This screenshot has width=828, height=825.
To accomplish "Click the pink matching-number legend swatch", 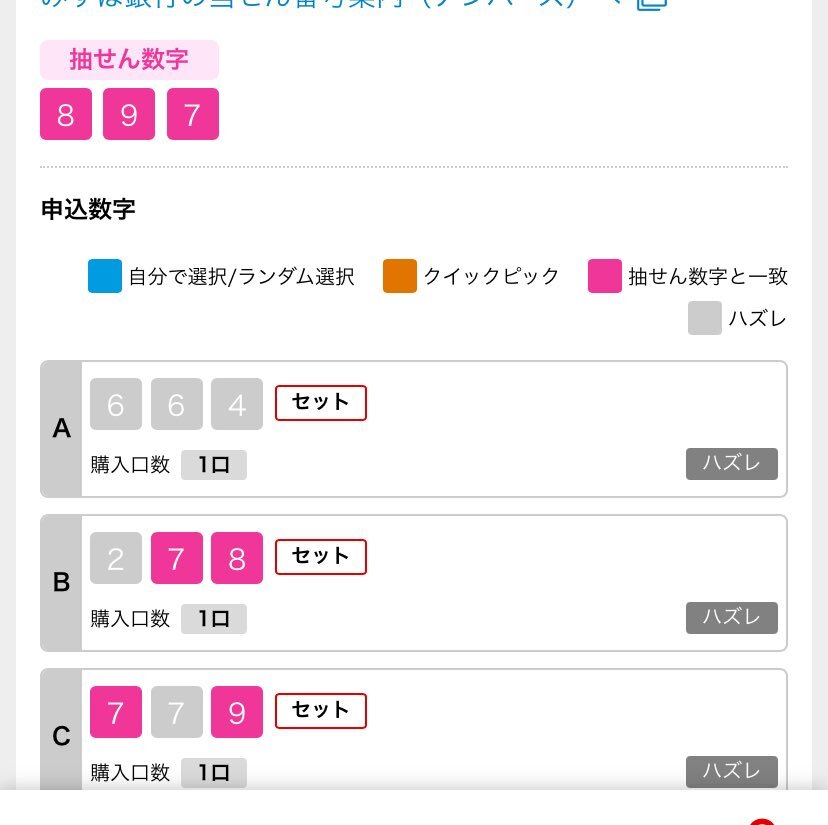I will tap(605, 276).
